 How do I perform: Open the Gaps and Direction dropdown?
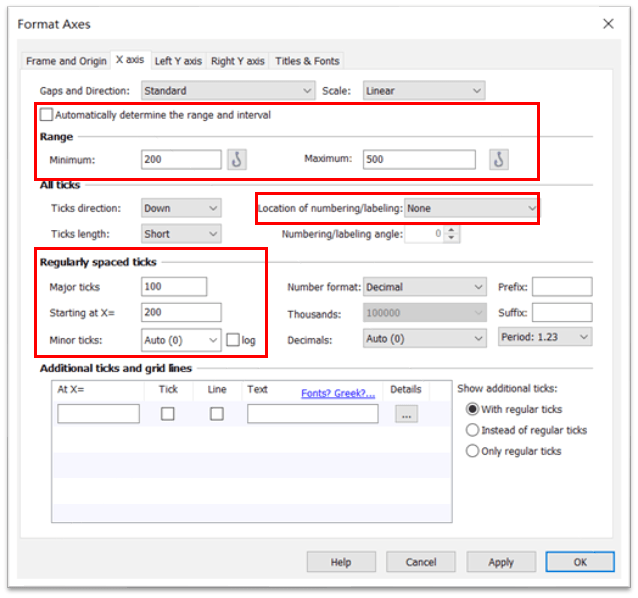click(x=228, y=91)
